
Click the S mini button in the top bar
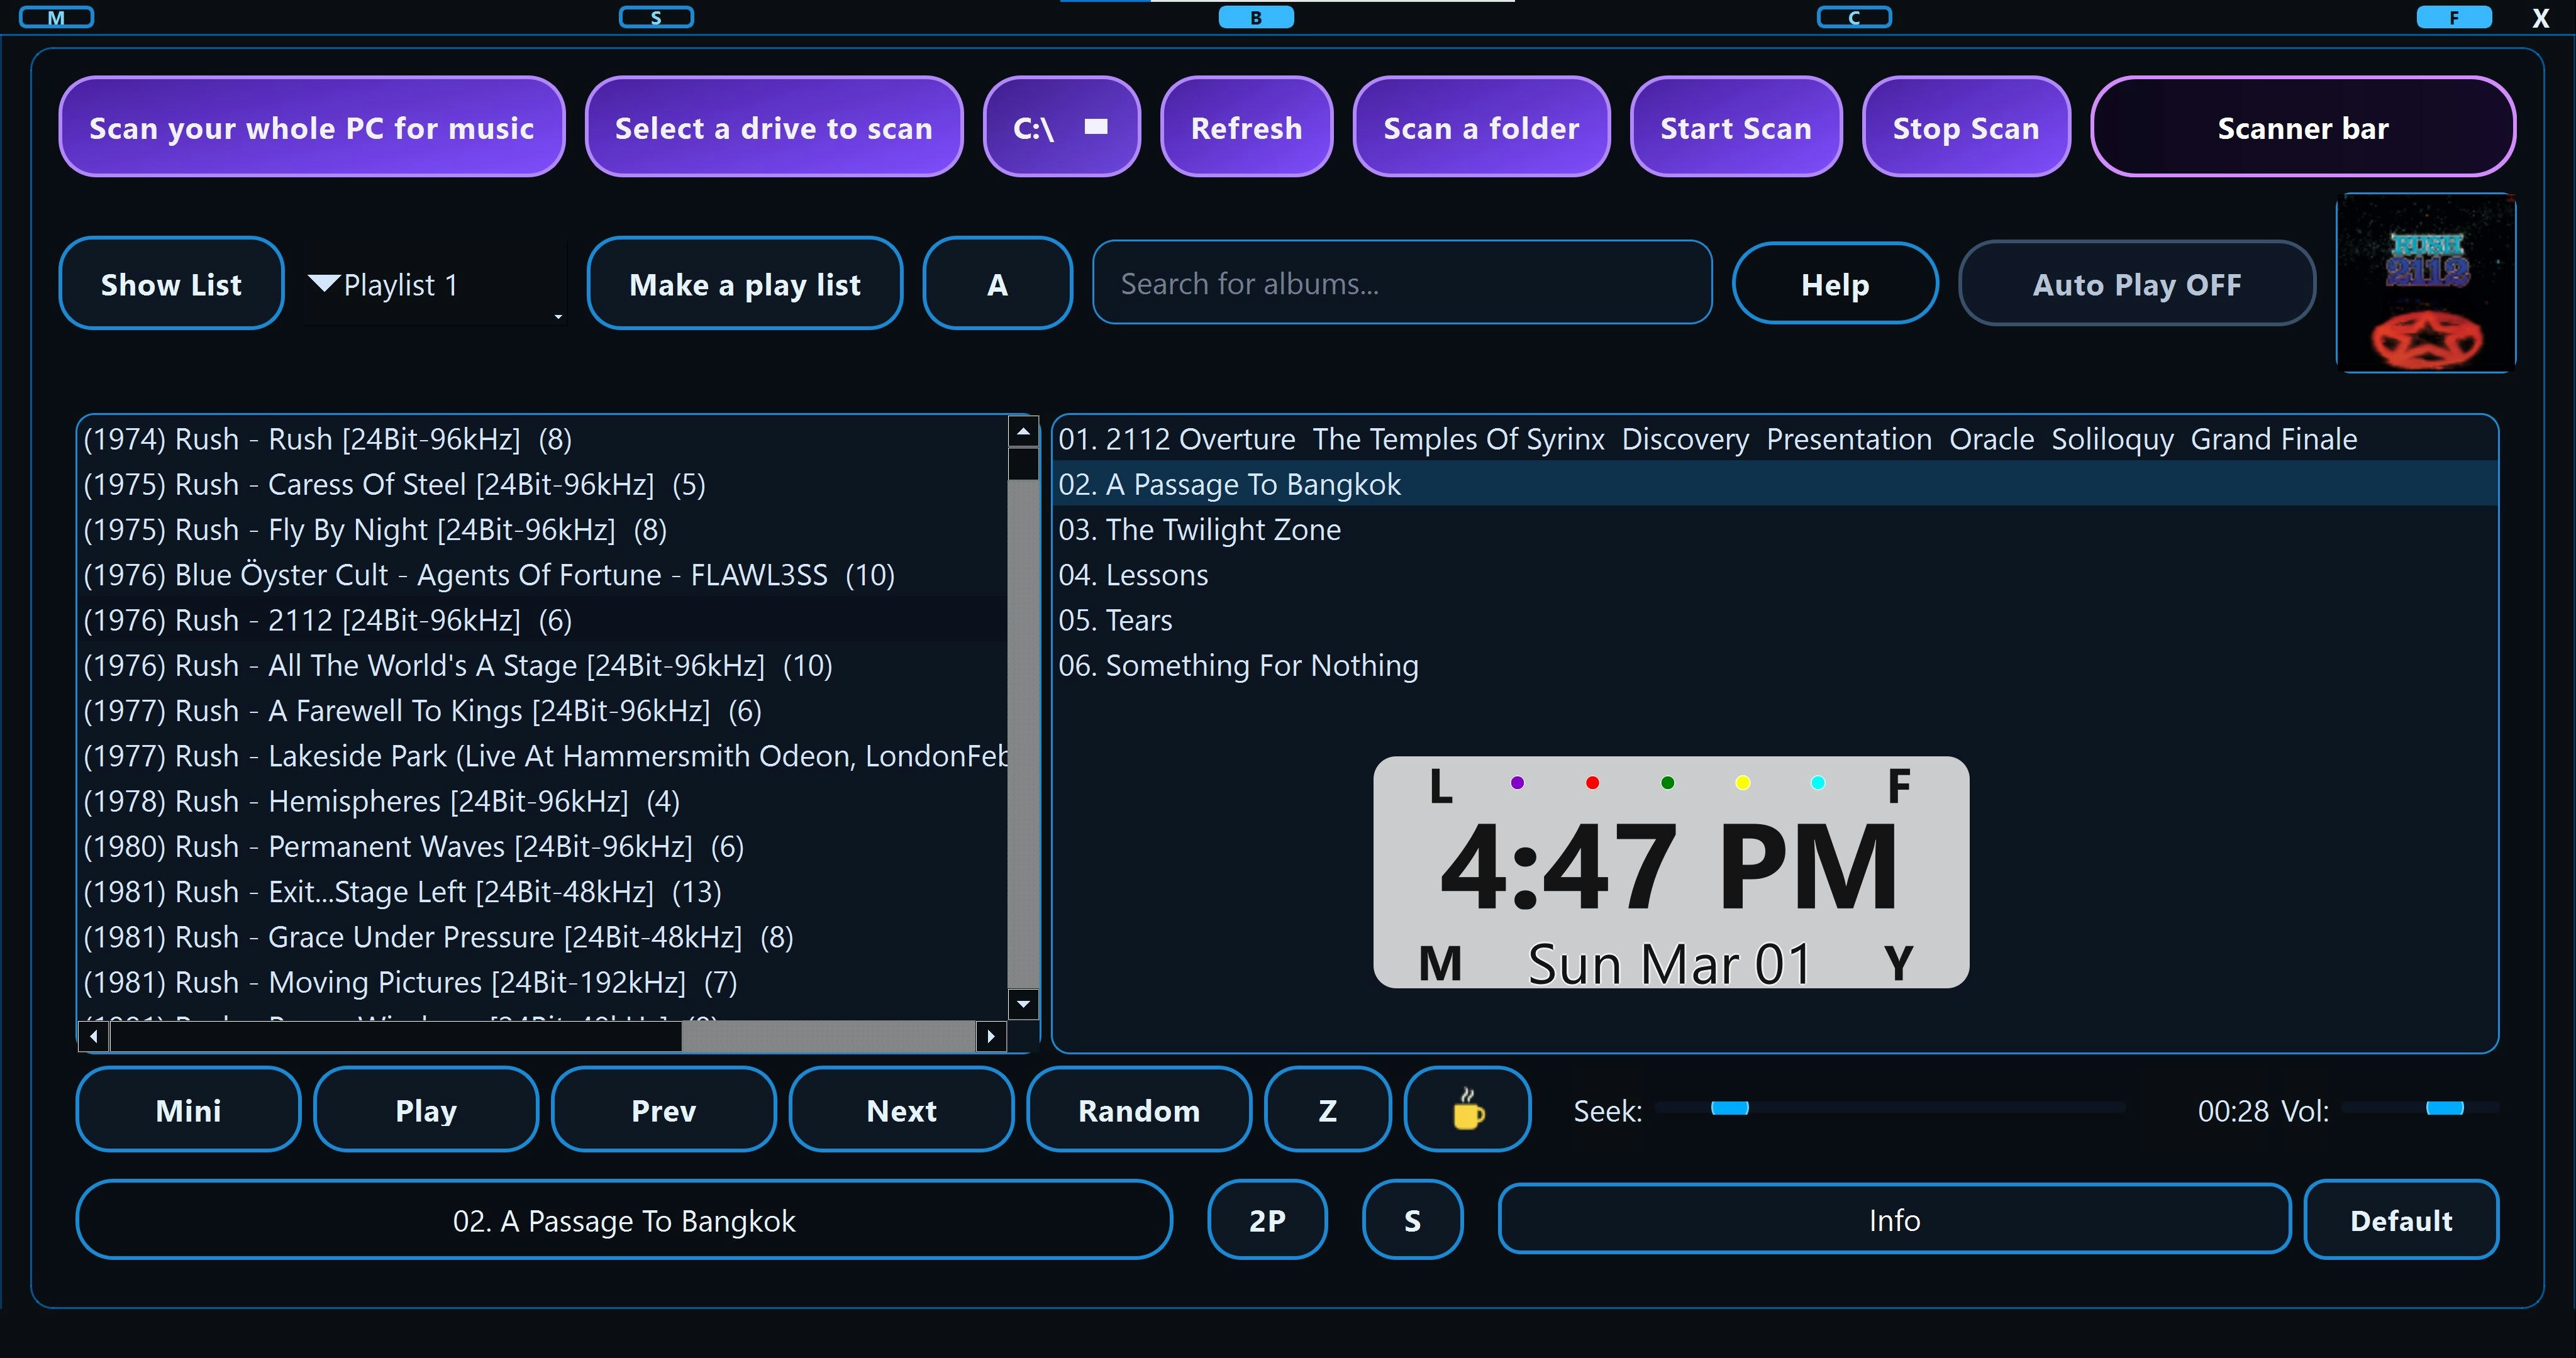[656, 17]
